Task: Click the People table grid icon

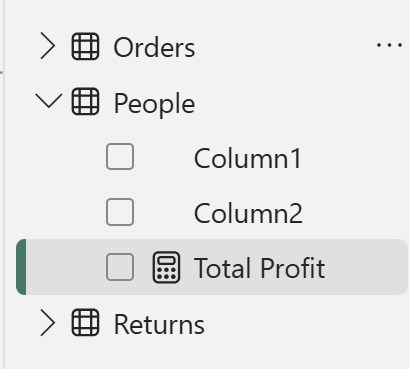Action: 85,102
